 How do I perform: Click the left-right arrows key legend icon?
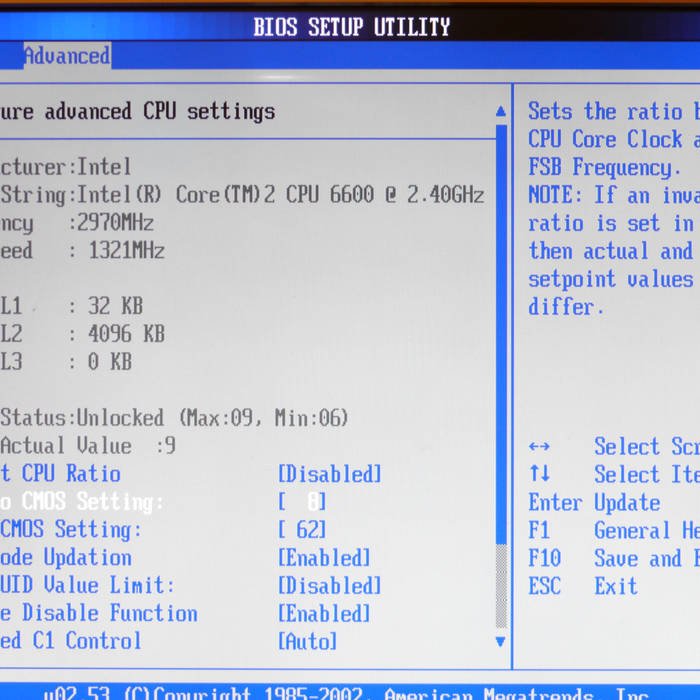[539, 446]
